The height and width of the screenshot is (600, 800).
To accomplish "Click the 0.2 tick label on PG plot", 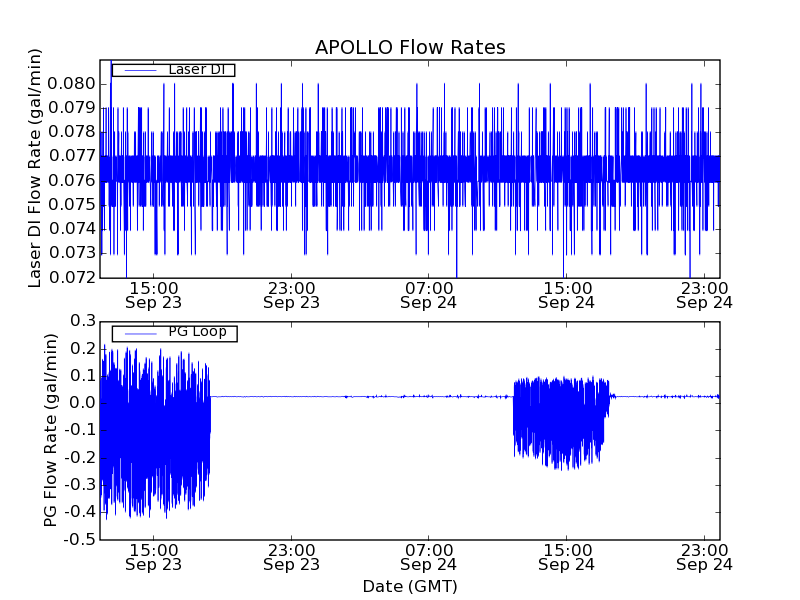I will [83, 348].
